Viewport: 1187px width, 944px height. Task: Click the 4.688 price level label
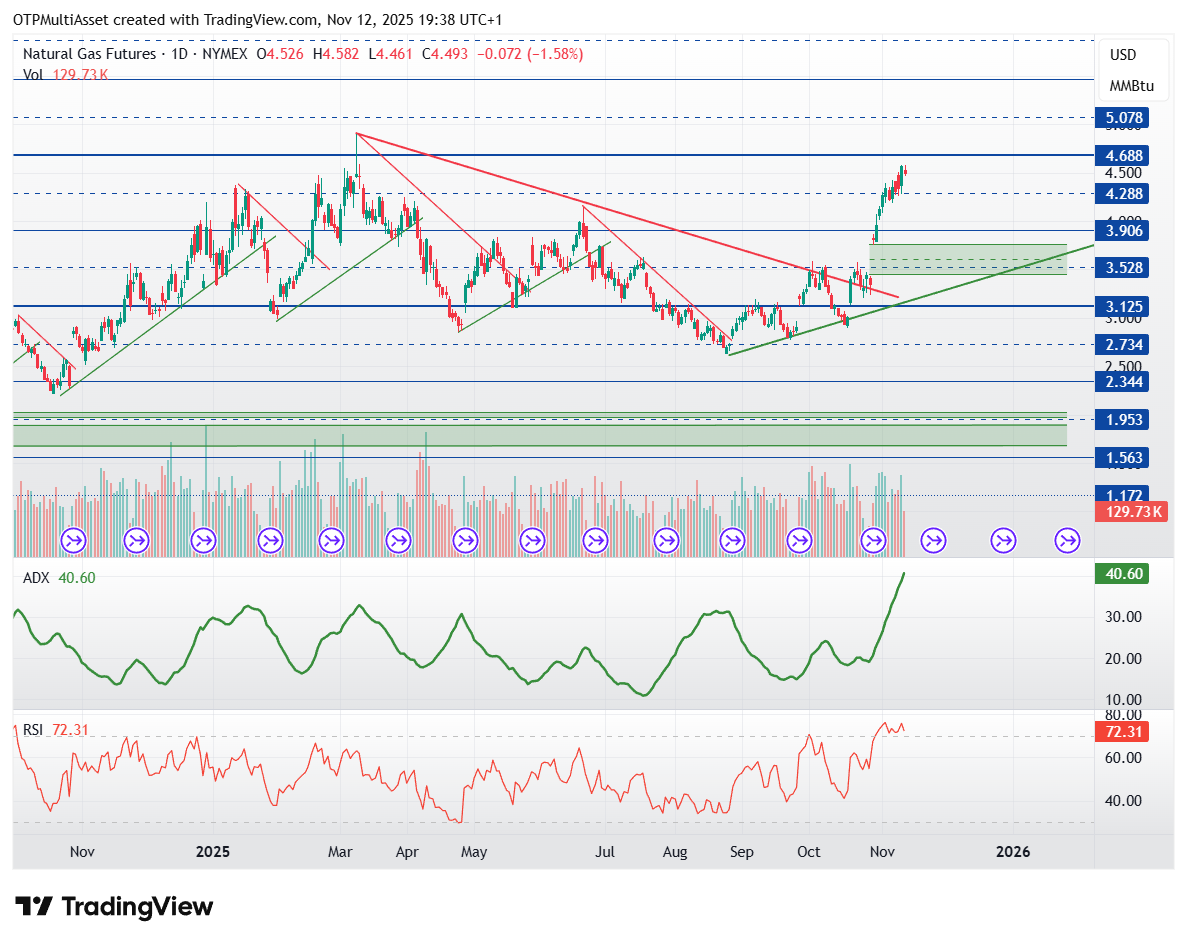tap(1124, 155)
